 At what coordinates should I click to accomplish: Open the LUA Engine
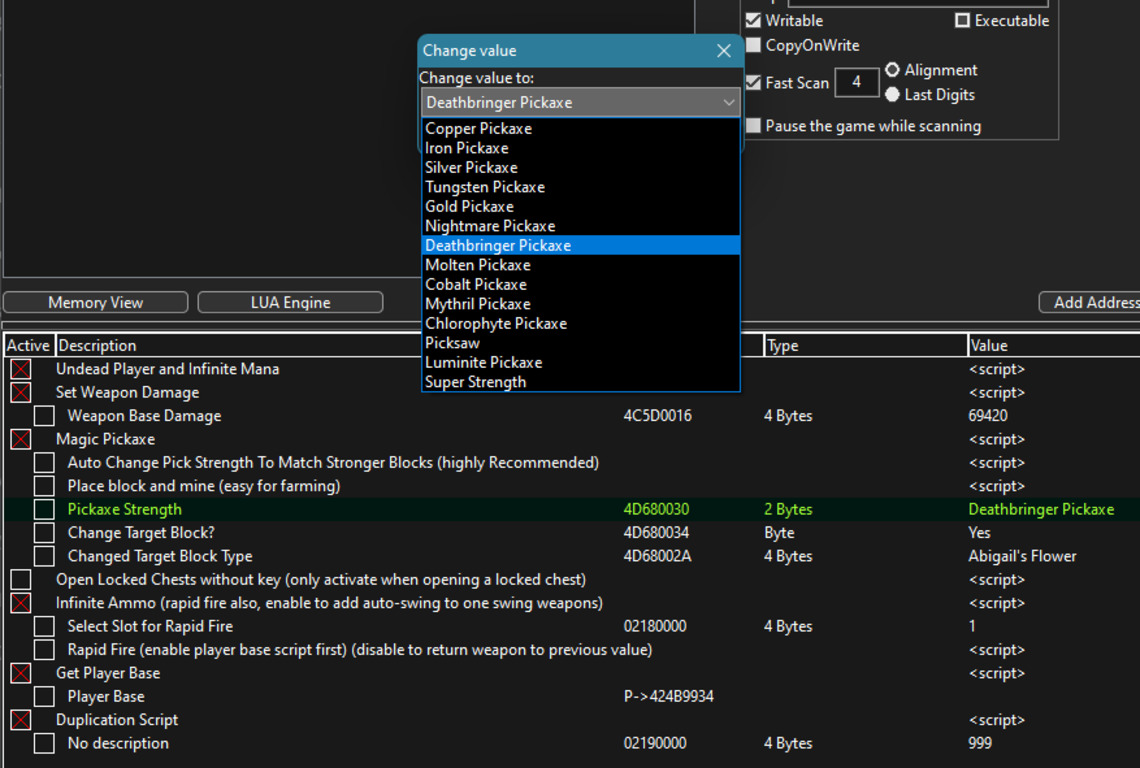pyautogui.click(x=290, y=302)
